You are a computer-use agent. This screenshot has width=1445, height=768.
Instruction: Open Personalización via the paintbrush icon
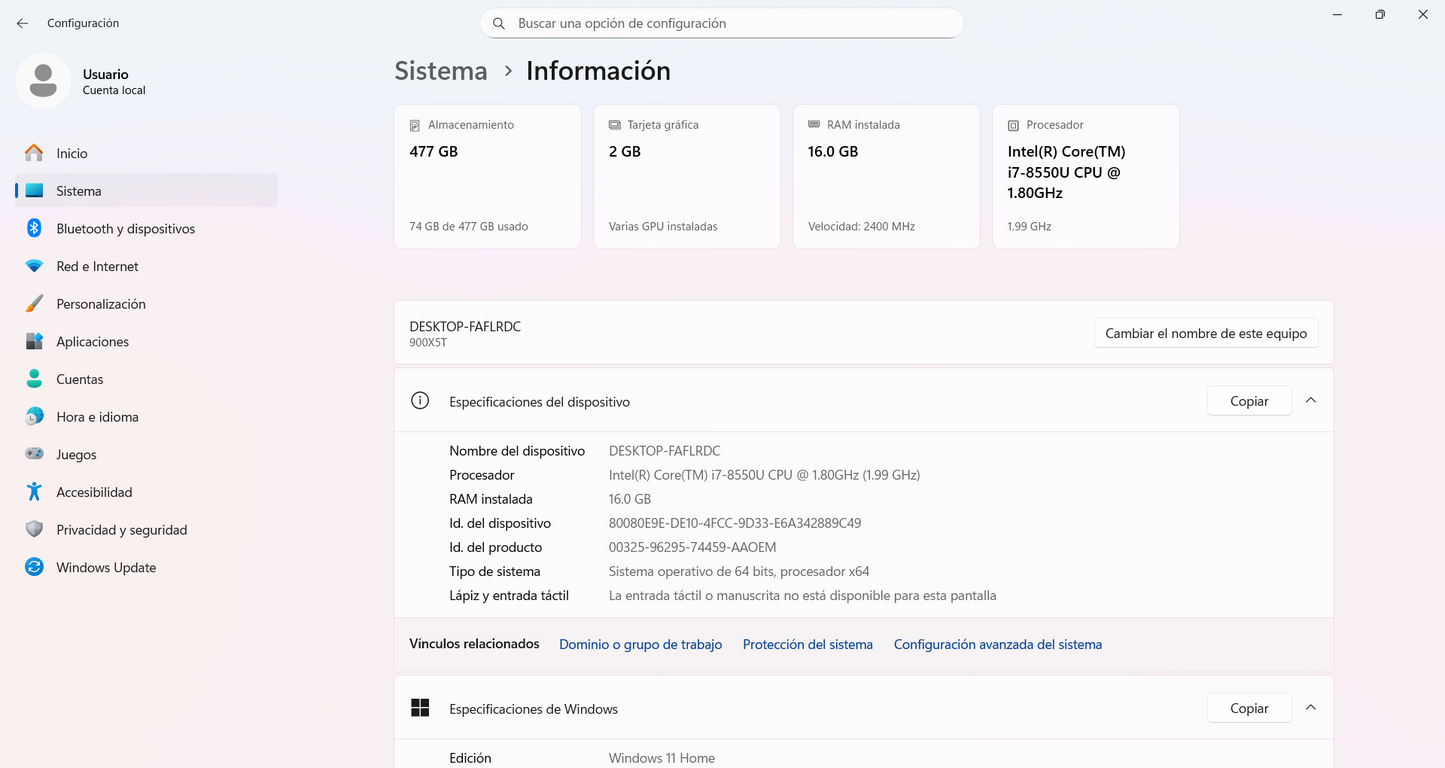[34, 304]
